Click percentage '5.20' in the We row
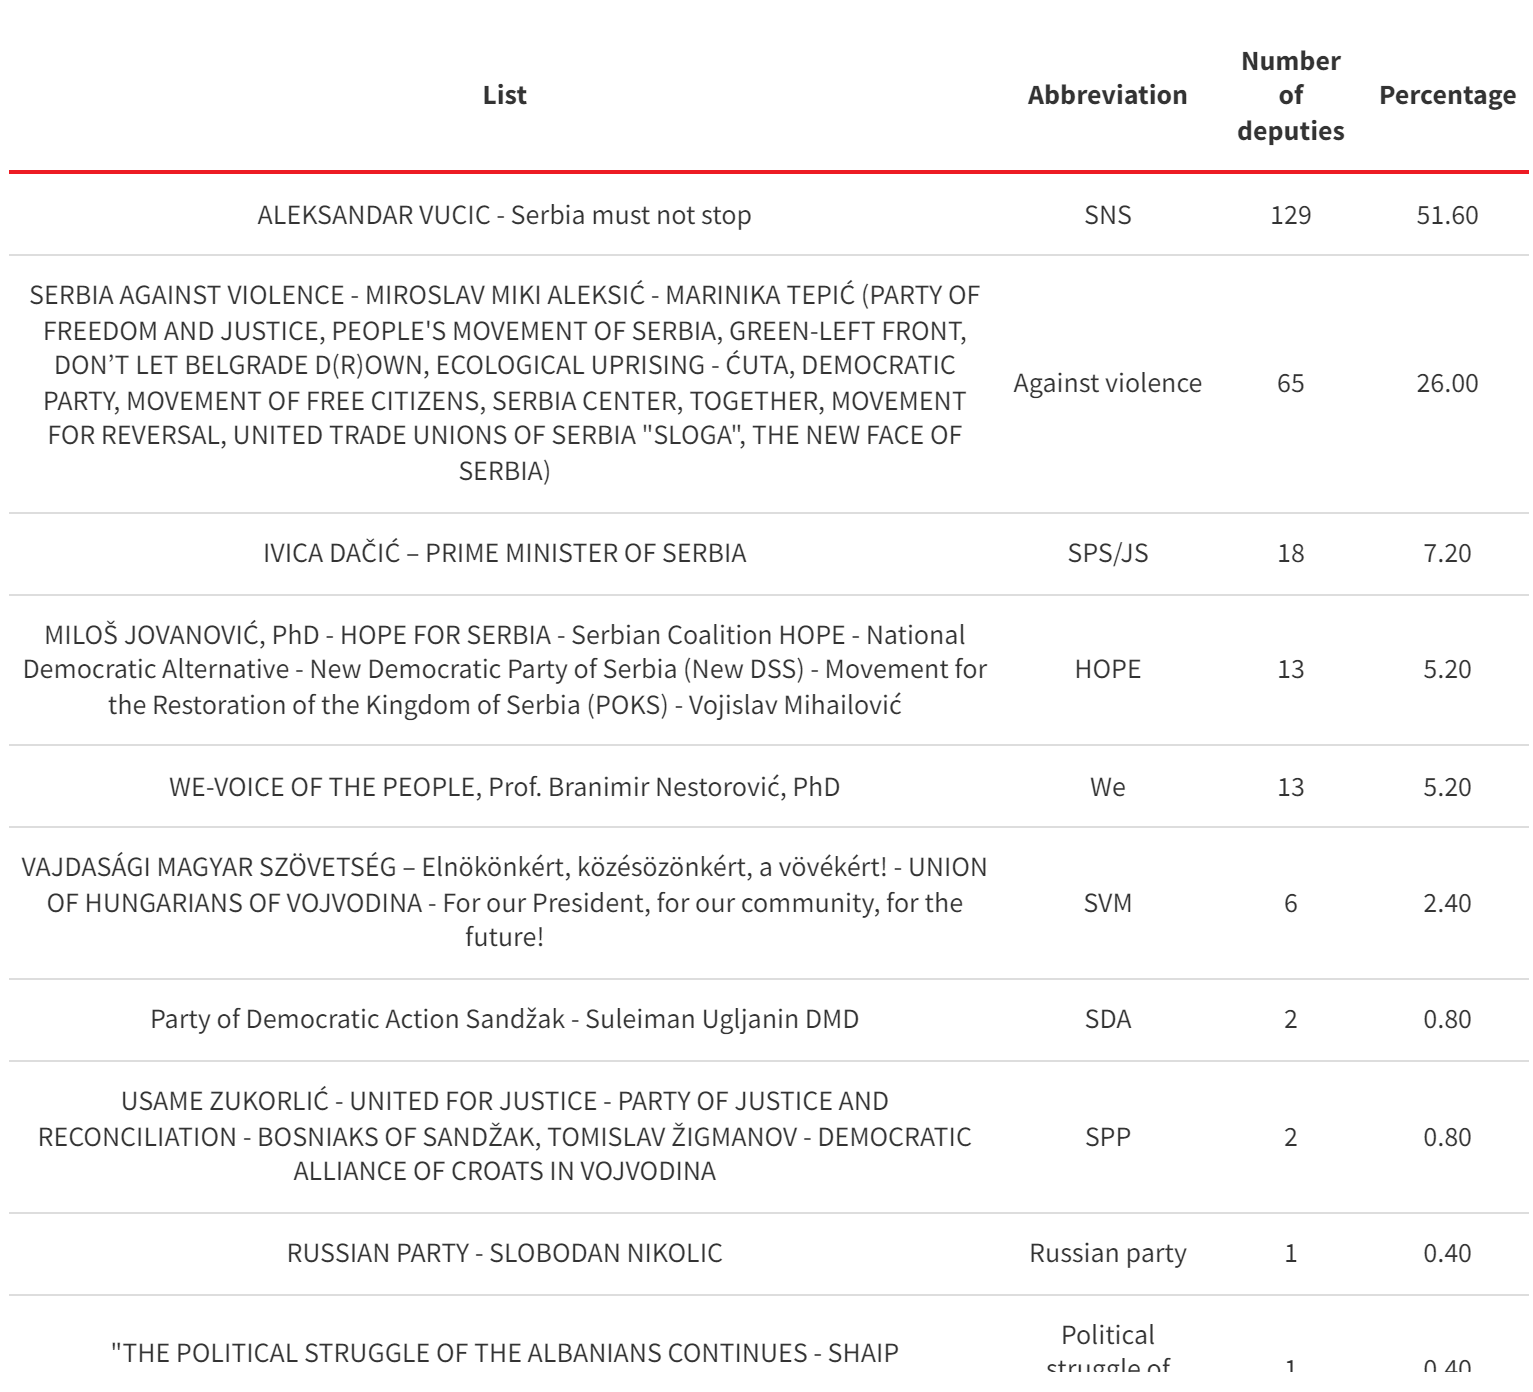1533x1392 pixels. [1447, 787]
